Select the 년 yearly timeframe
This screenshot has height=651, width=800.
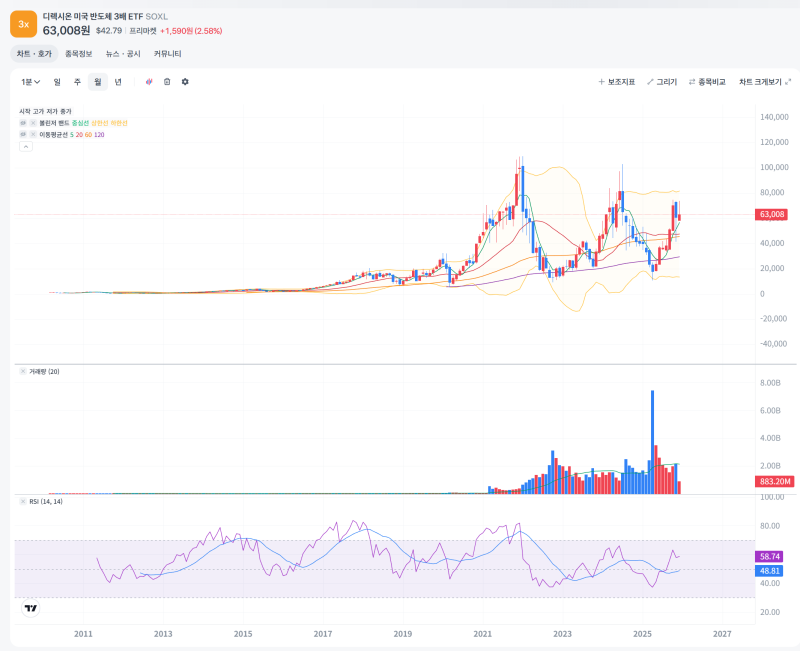(x=118, y=82)
